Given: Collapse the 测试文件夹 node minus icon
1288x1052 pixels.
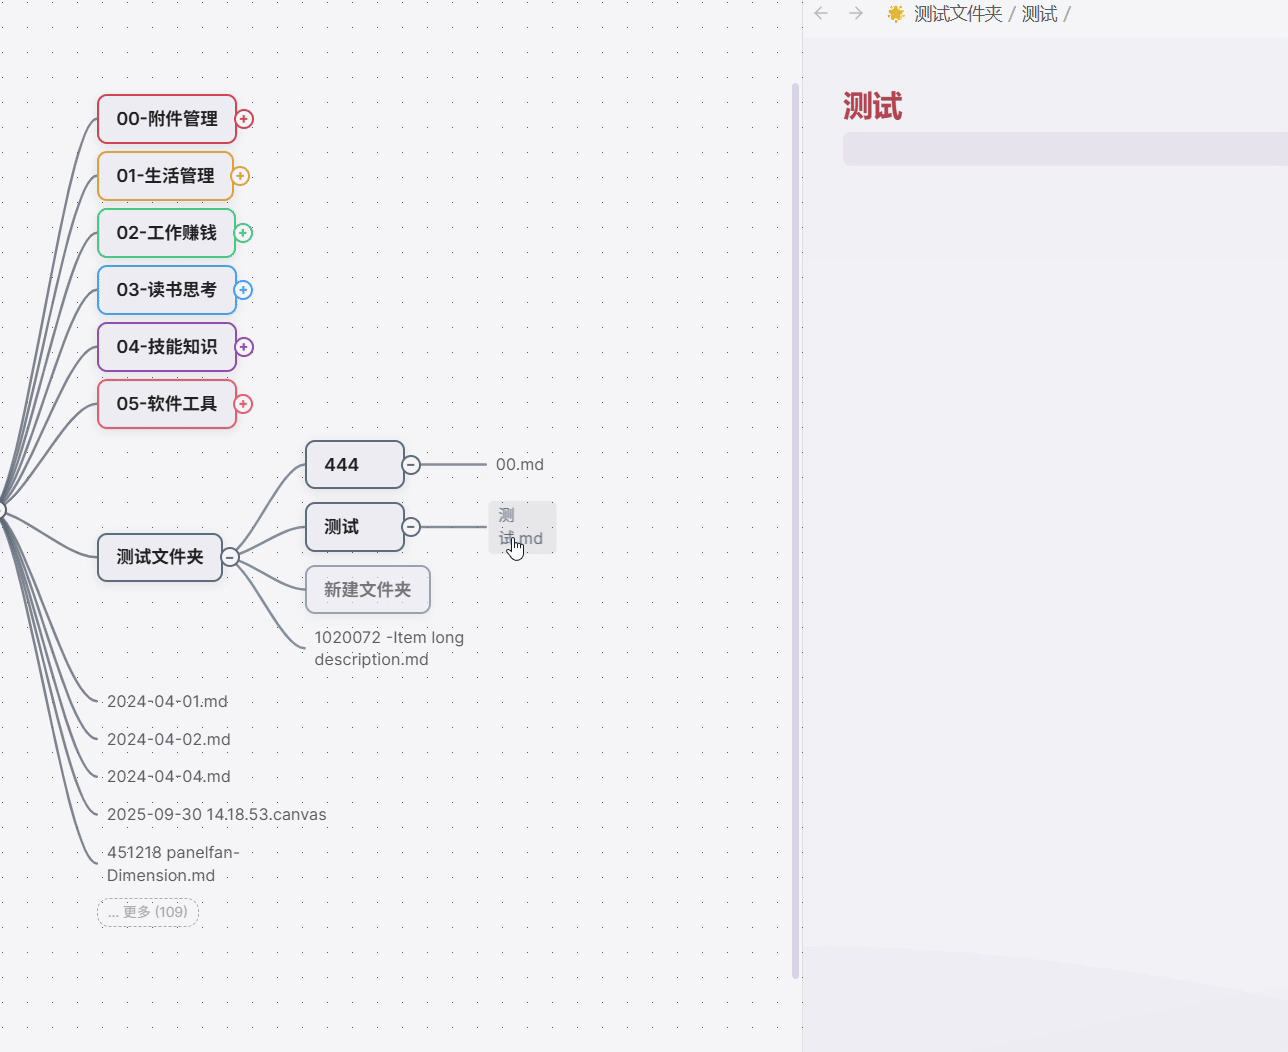Looking at the screenshot, I should tap(230, 557).
